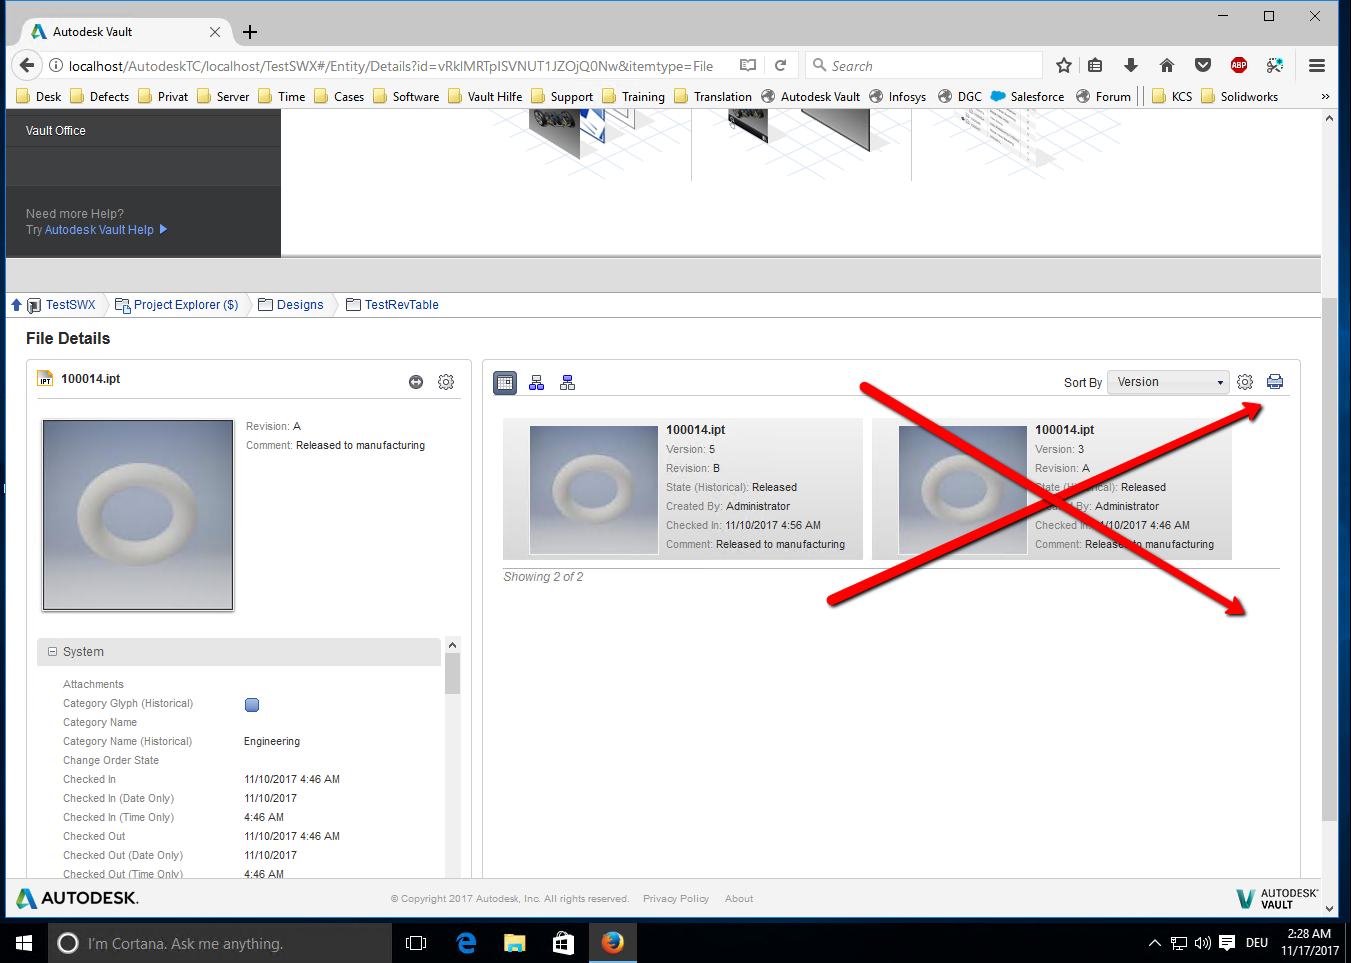
Task: Open the print icon beside Sort By
Action: point(1275,382)
